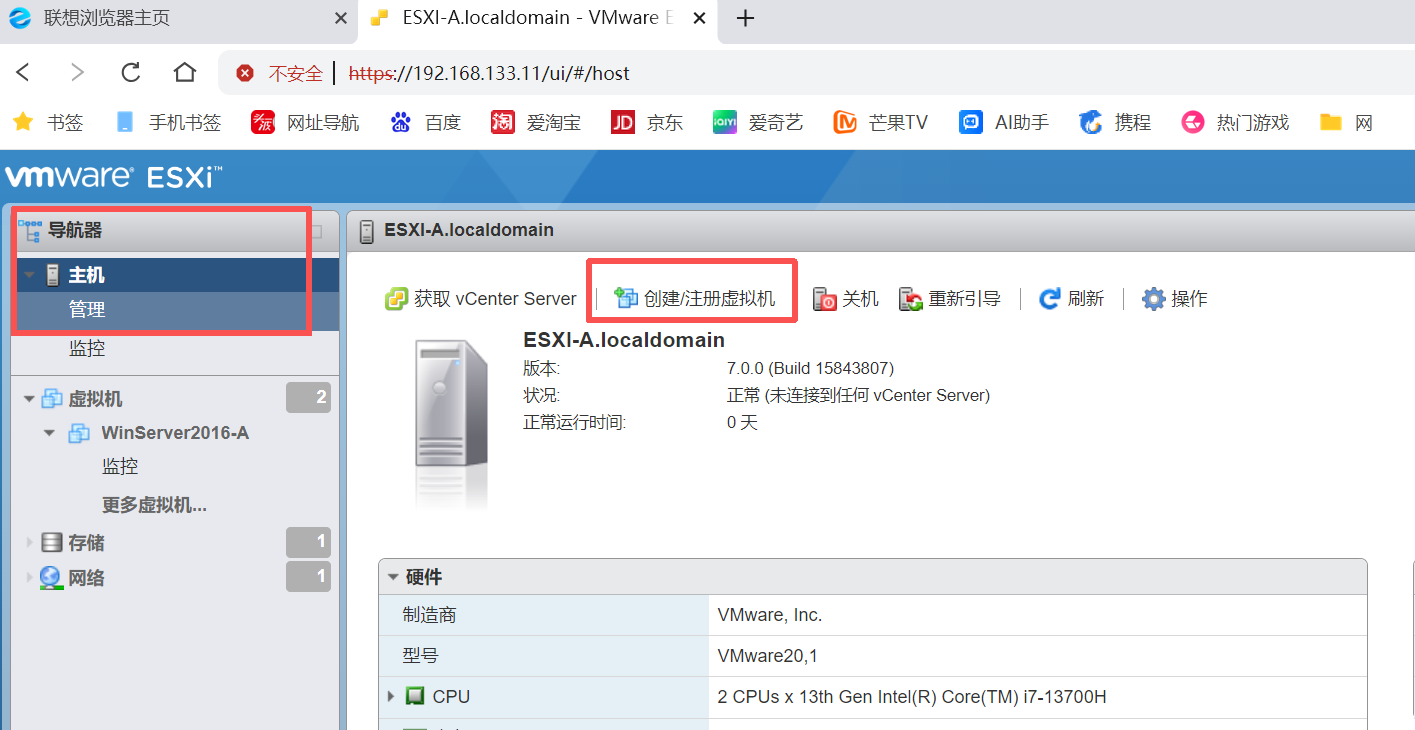Open the 网址导航 bookmark
Image resolution: width=1415 pixels, height=730 pixels.
(305, 122)
